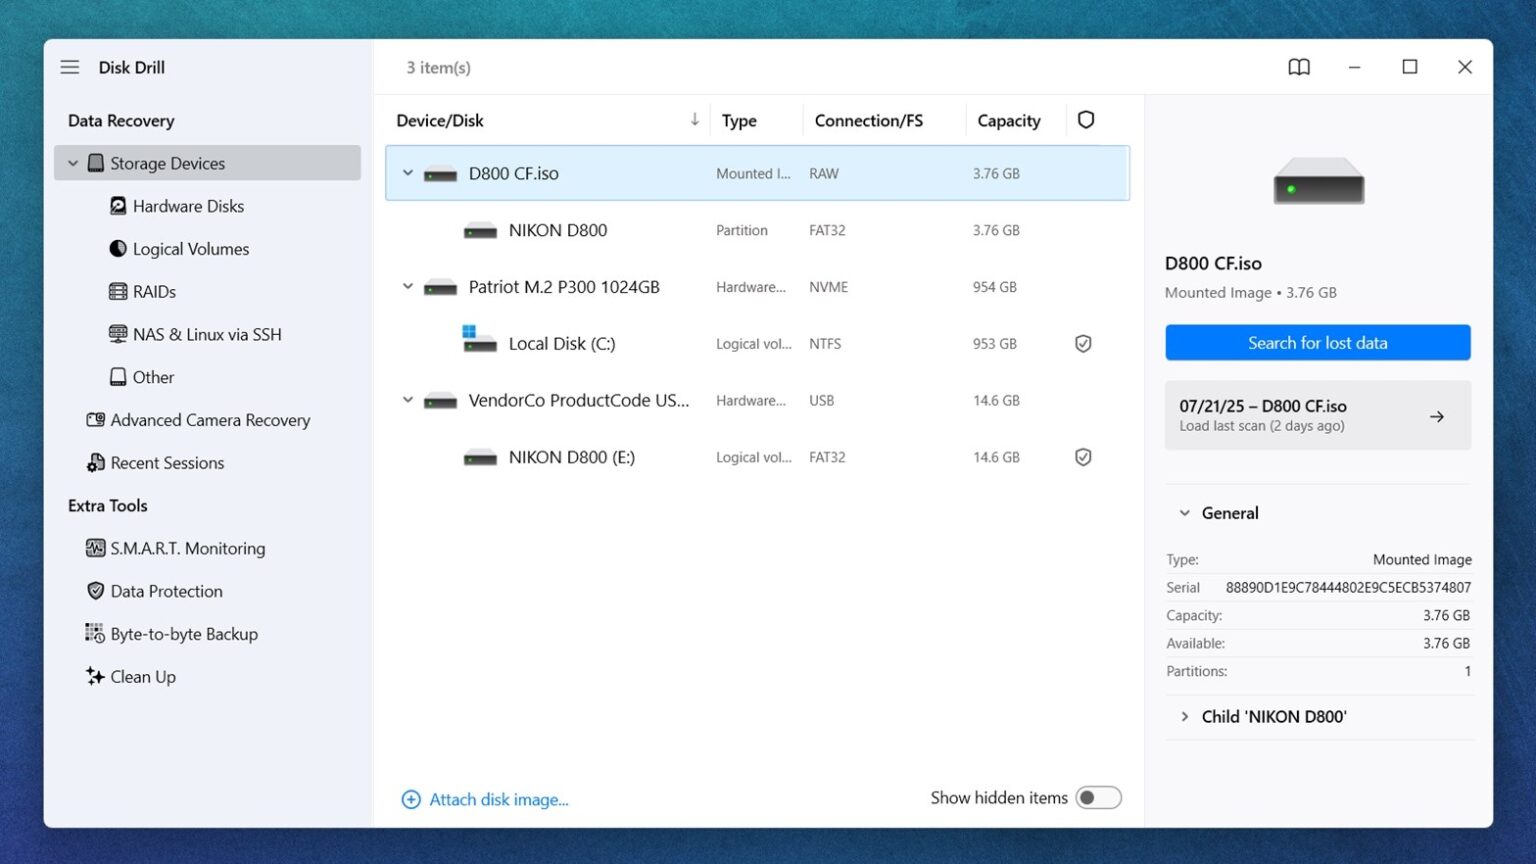The image size is (1536, 864).
Task: Click the Attach disk image link
Action: click(x=499, y=799)
